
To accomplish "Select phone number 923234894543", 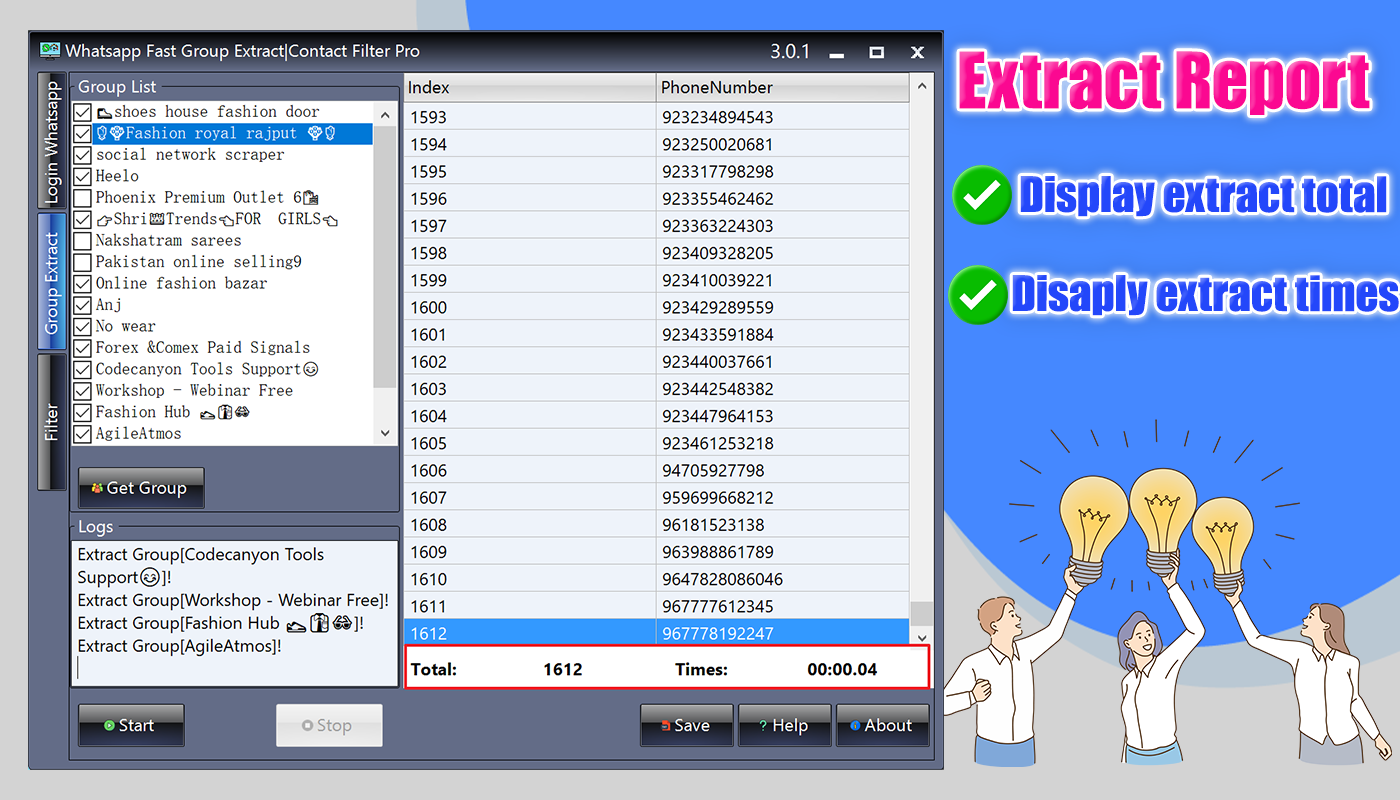I will 783,117.
